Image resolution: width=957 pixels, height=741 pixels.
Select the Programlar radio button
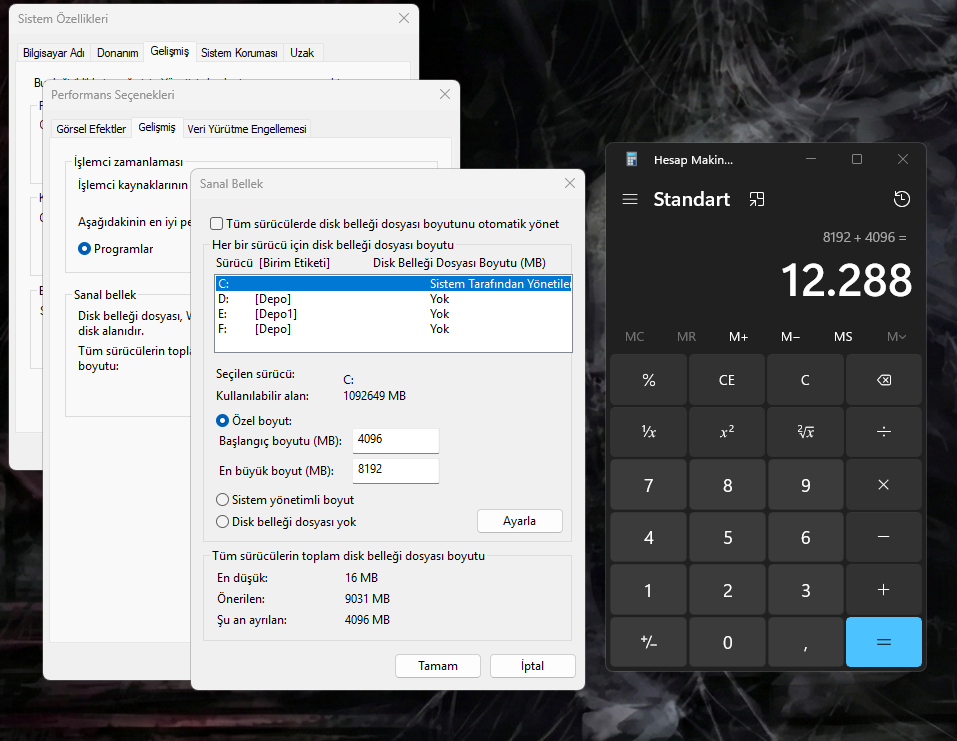(84, 248)
